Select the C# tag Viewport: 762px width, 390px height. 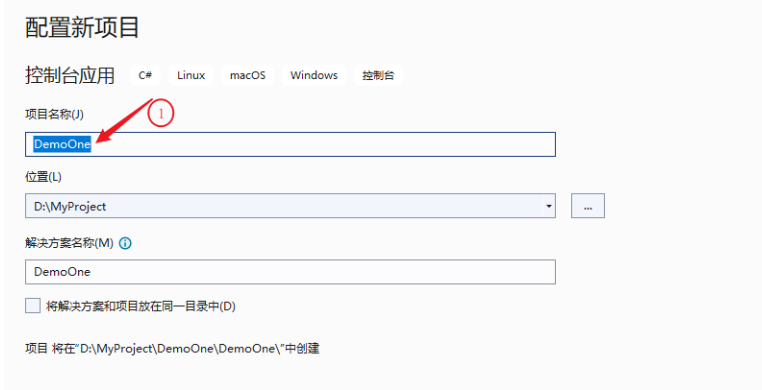[145, 75]
